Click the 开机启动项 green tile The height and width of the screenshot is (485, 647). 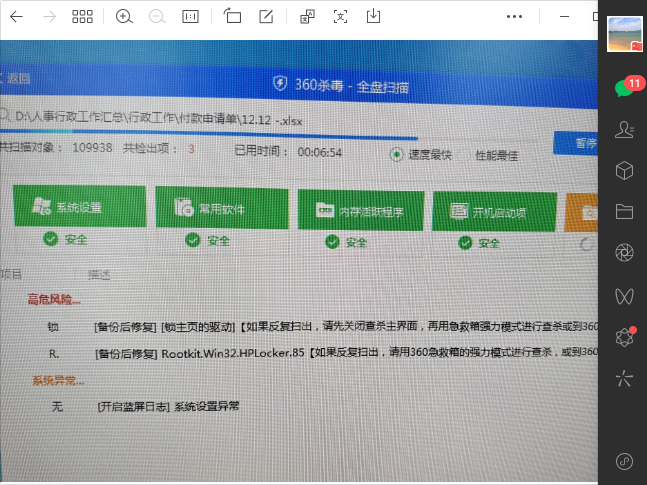[x=494, y=212]
